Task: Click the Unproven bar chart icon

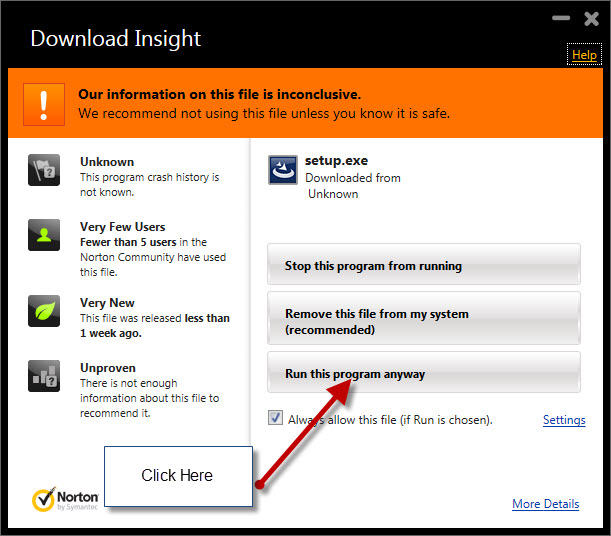Action: coord(44,376)
